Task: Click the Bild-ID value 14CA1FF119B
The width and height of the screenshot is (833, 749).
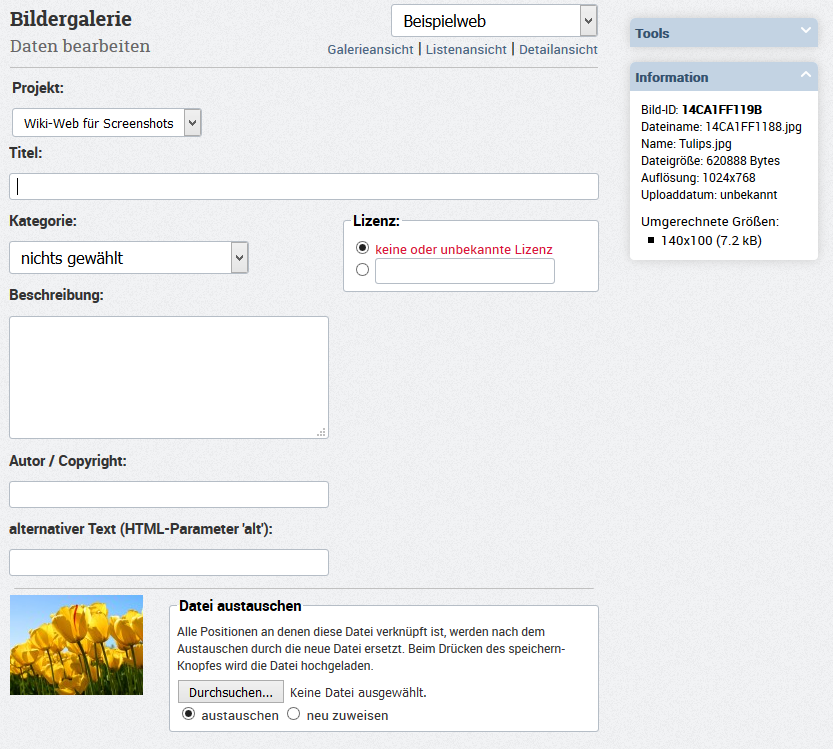Action: coord(721,109)
